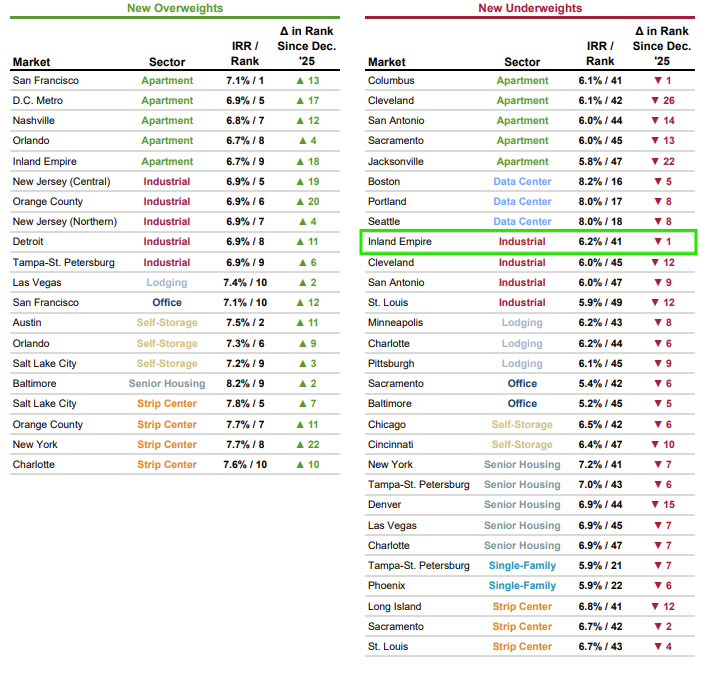Select the 'Cincinnati' market cell
The width and height of the screenshot is (728, 674).
click(390, 444)
